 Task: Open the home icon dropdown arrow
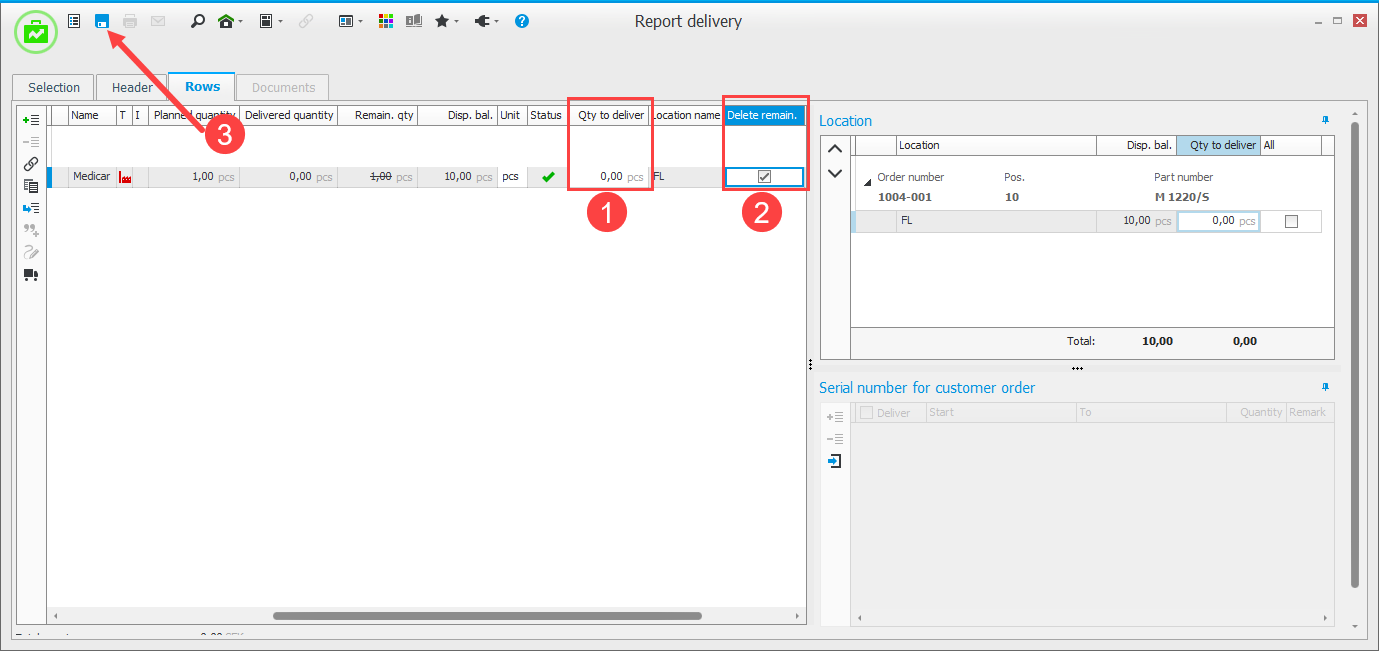pos(241,22)
